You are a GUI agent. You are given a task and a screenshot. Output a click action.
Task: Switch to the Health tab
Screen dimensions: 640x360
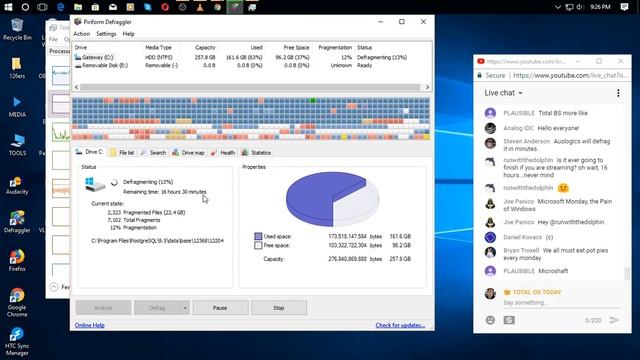223,152
